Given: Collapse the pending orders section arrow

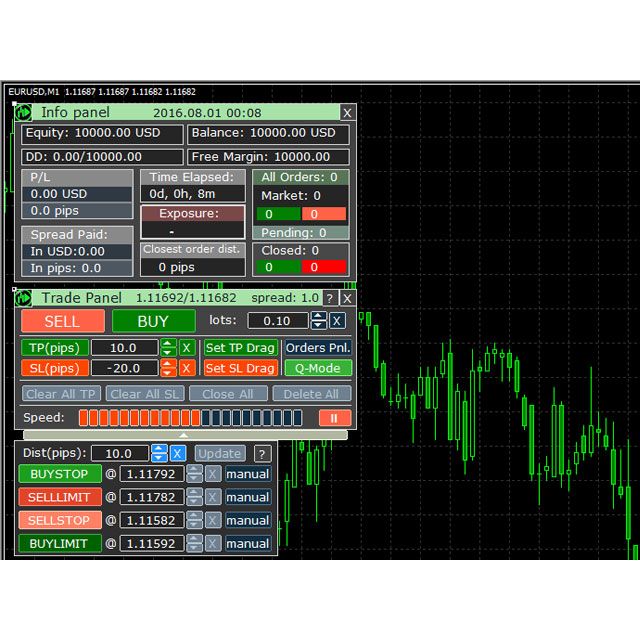Looking at the screenshot, I should pyautogui.click(x=185, y=436).
